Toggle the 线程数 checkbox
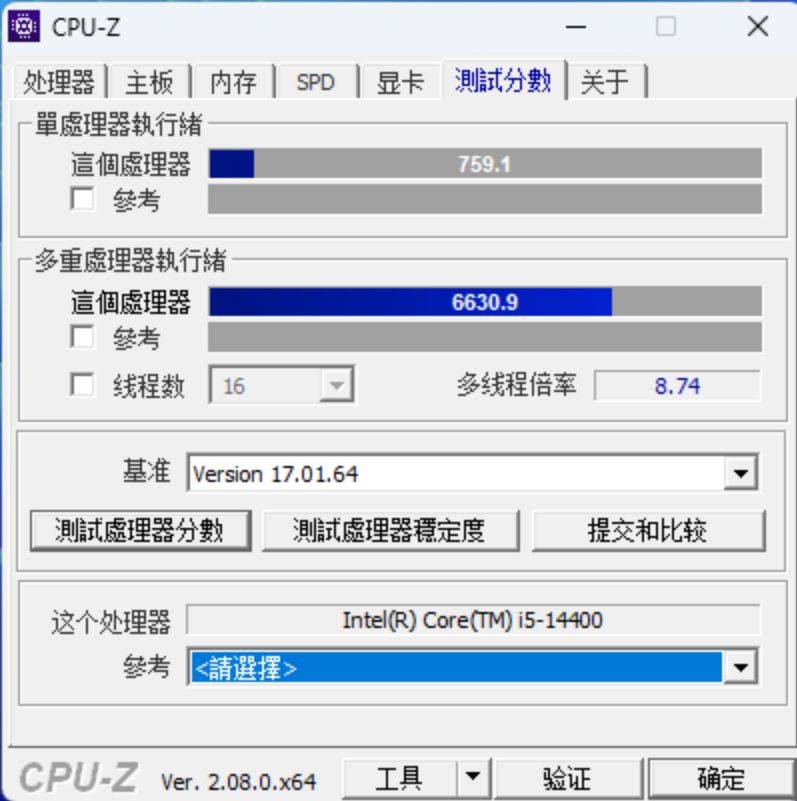 (x=82, y=385)
